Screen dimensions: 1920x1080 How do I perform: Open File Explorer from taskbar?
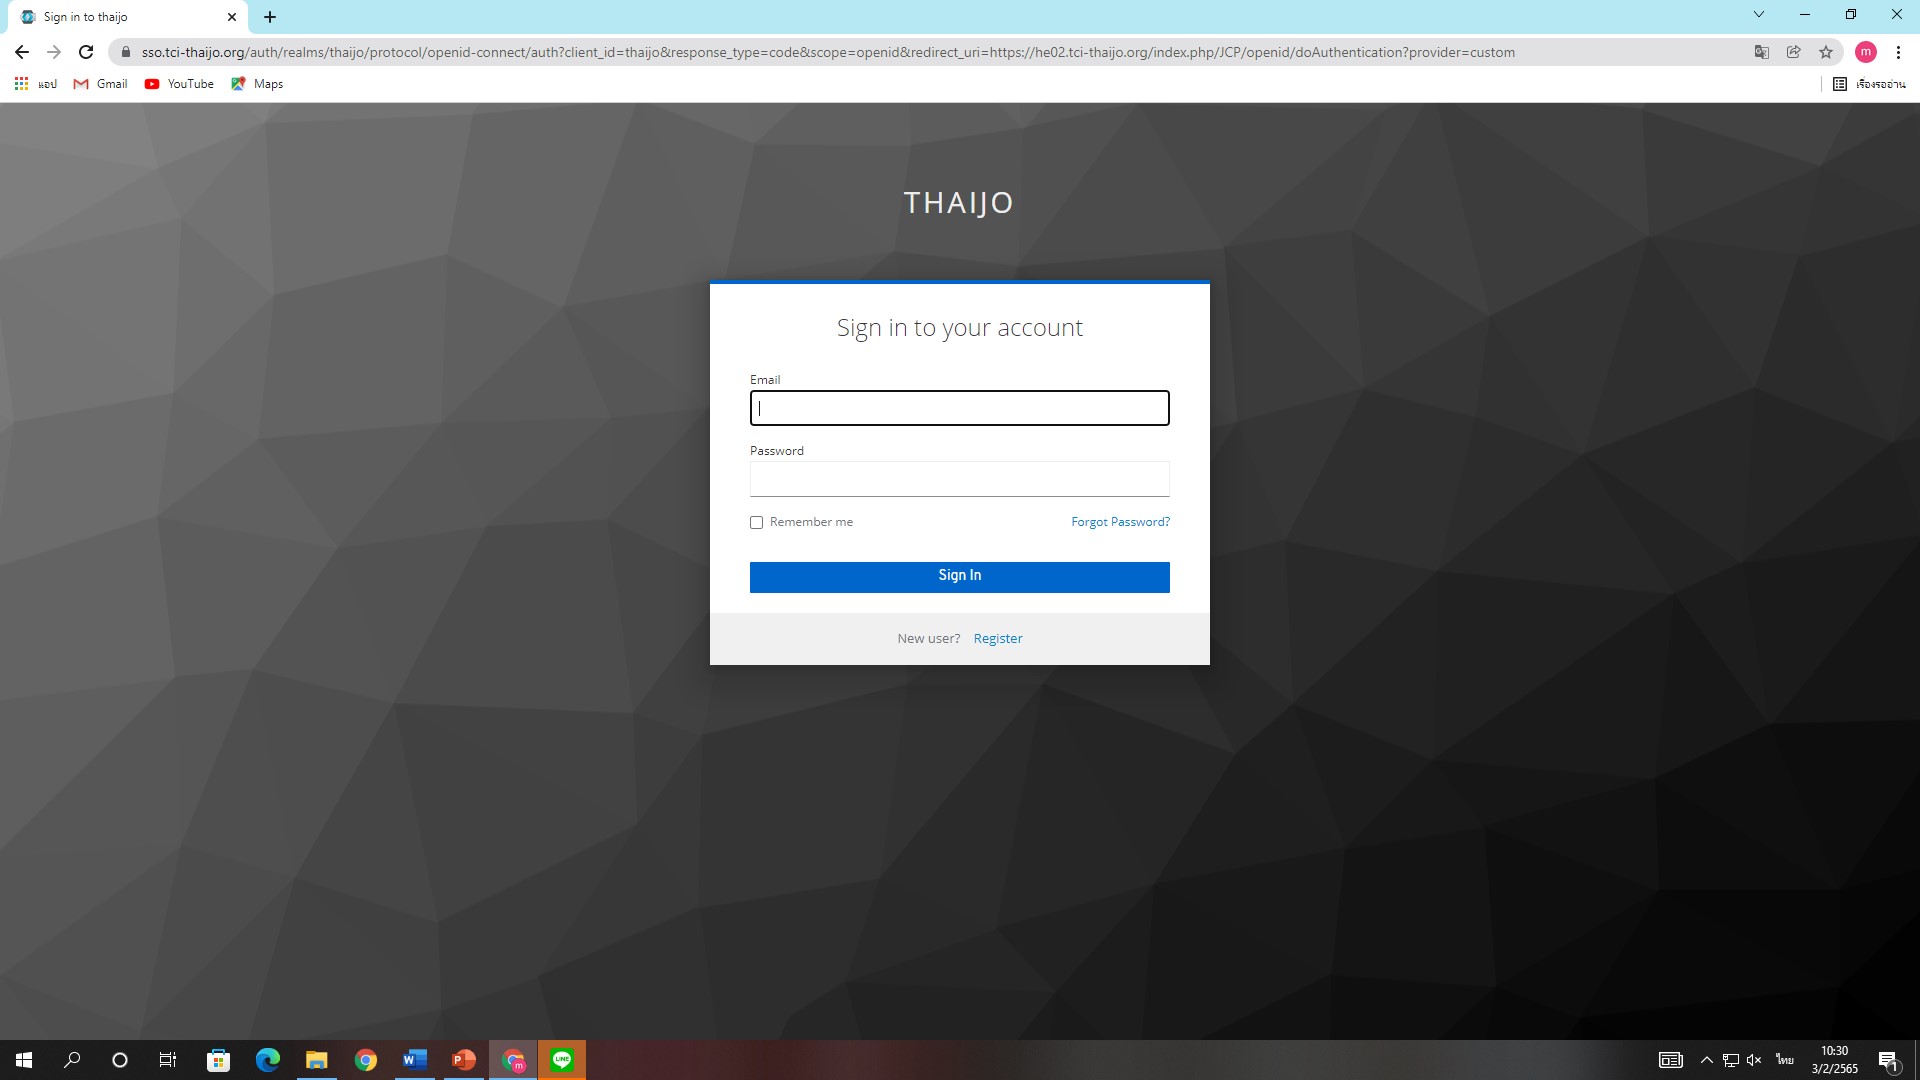[x=317, y=1060]
